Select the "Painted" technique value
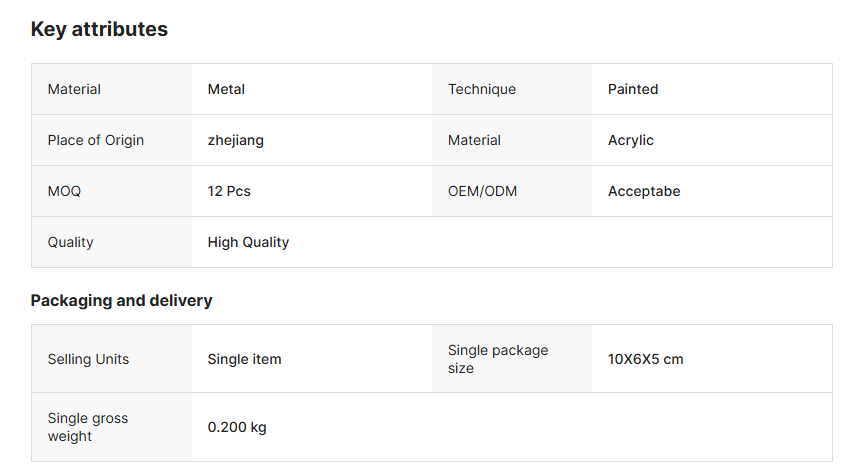The image size is (843, 472). click(x=633, y=89)
